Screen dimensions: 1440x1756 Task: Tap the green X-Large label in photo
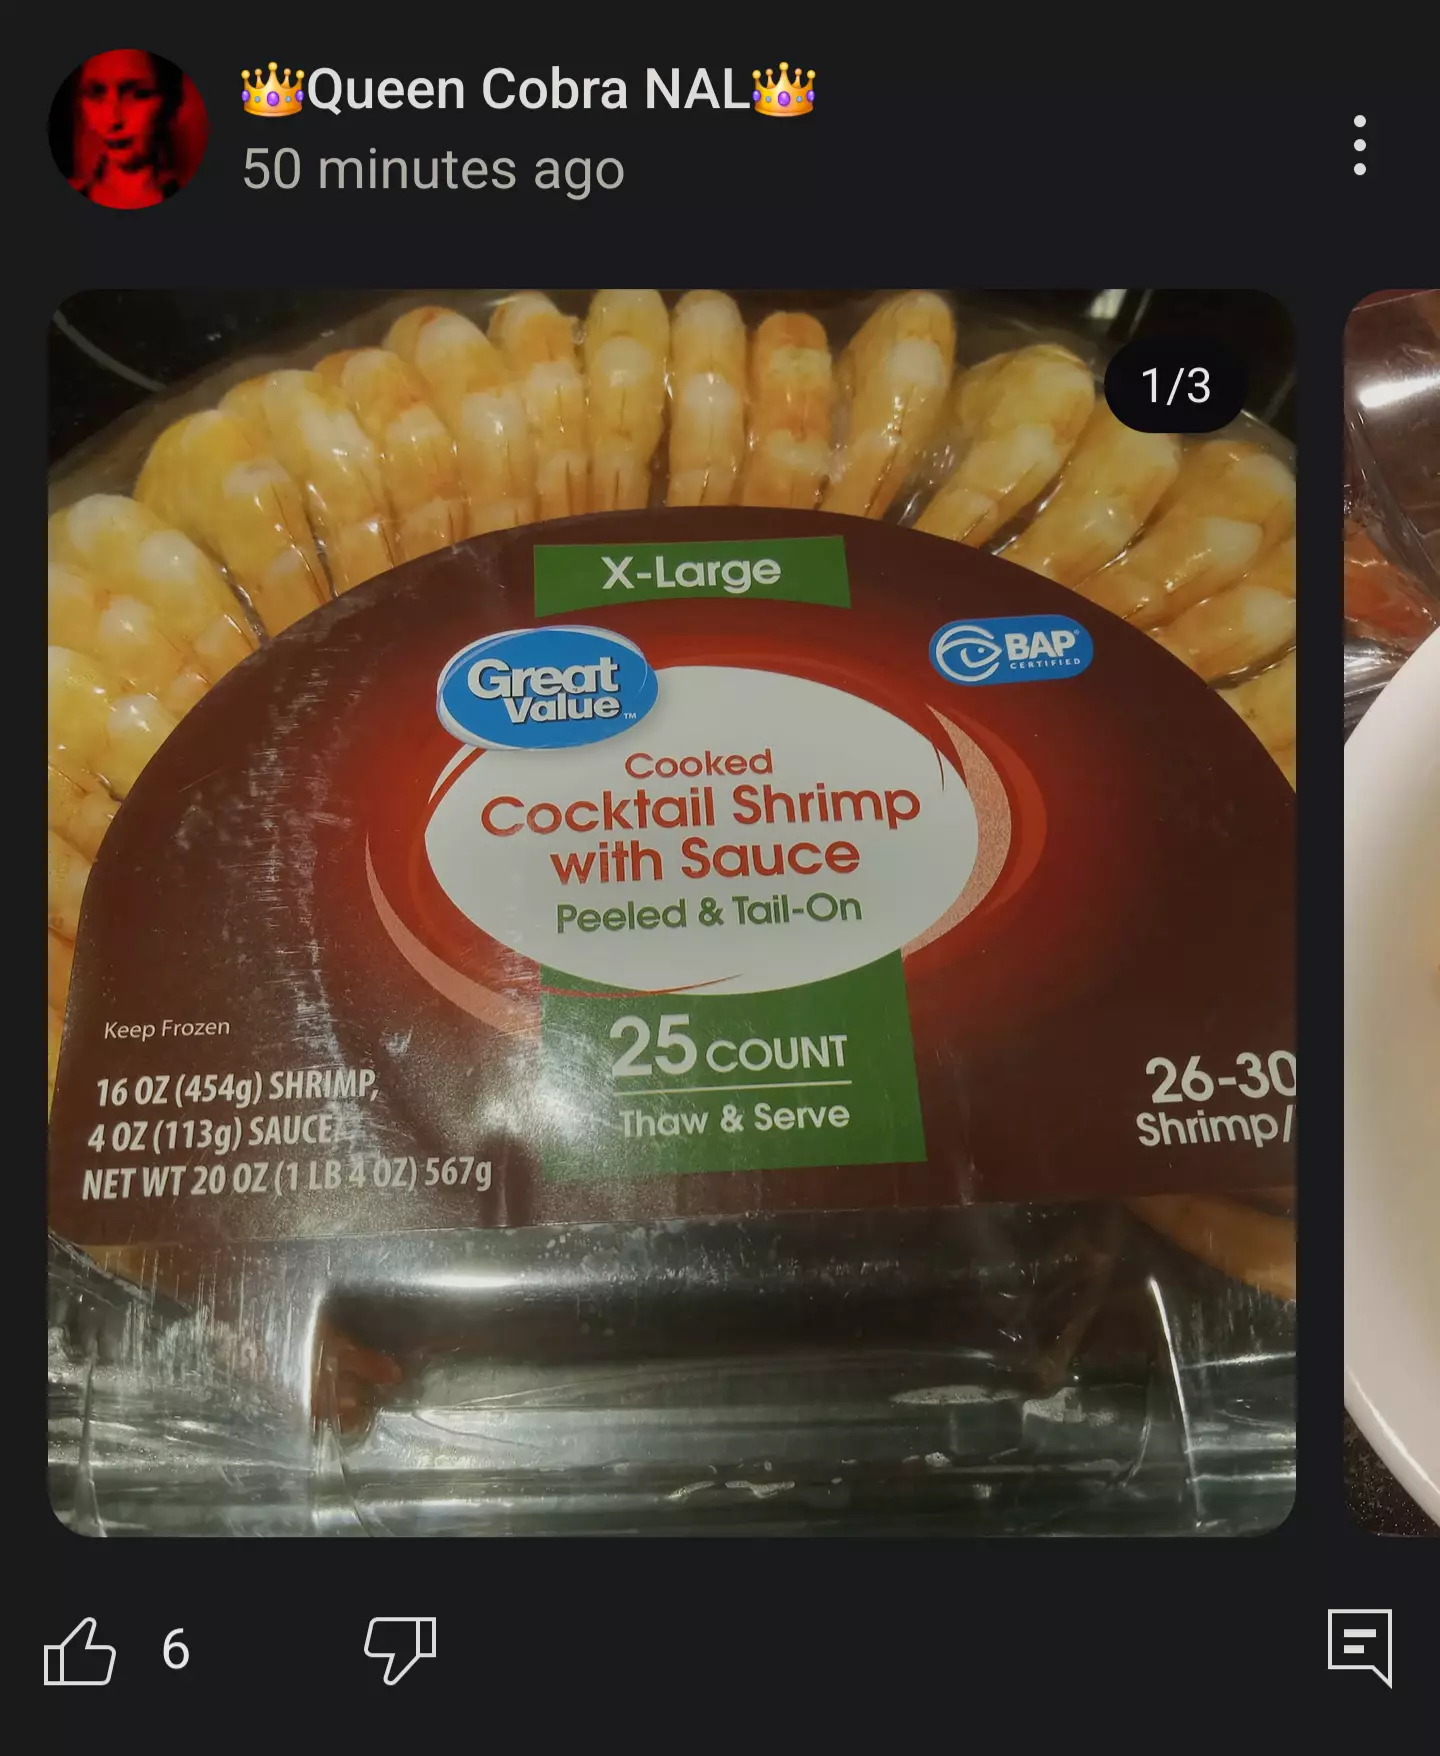[x=692, y=573]
